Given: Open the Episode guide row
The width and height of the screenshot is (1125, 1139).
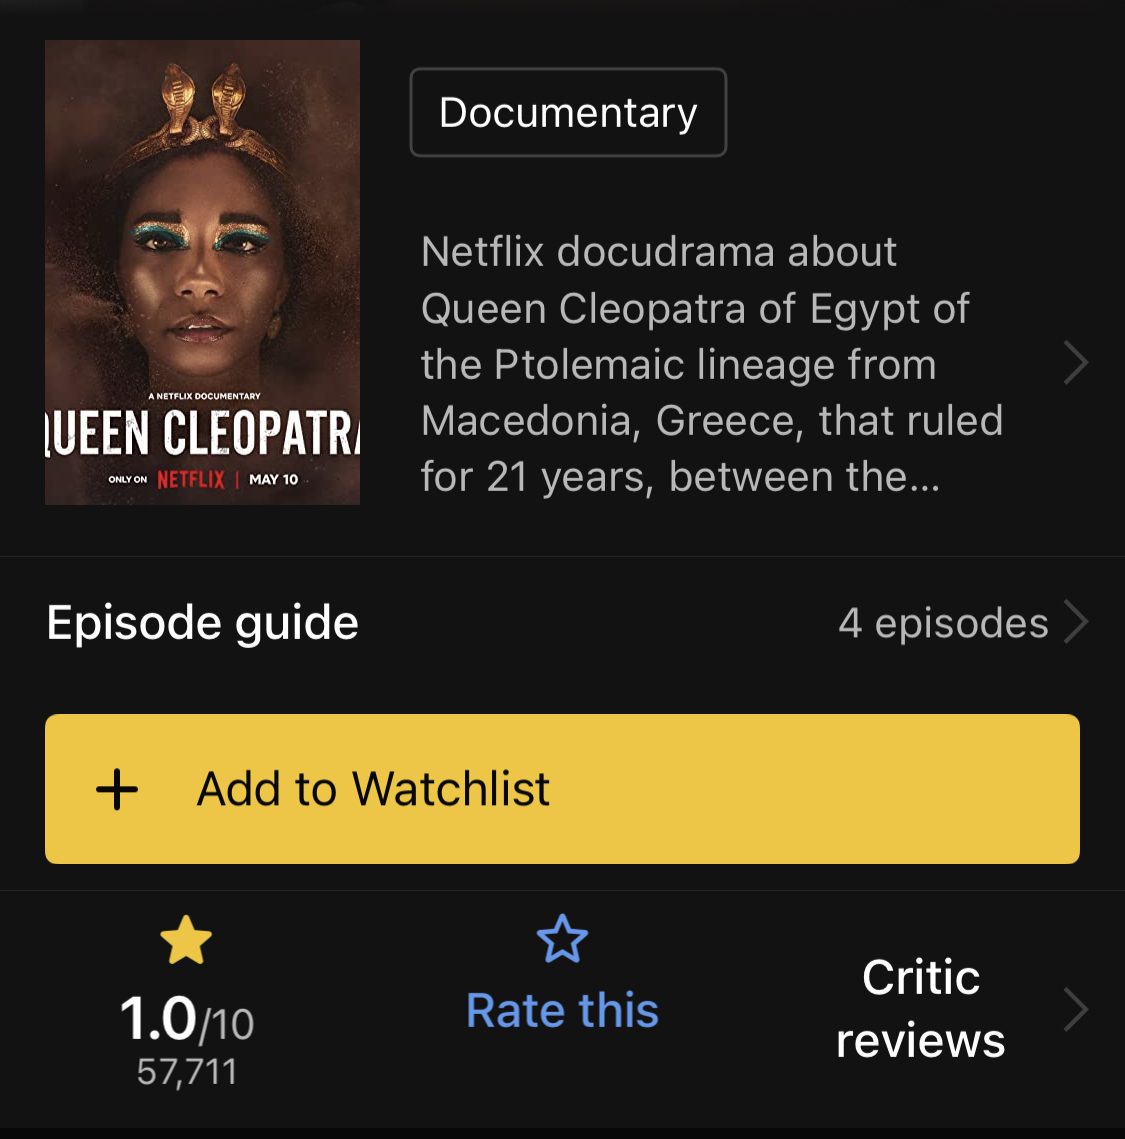Looking at the screenshot, I should click(562, 623).
